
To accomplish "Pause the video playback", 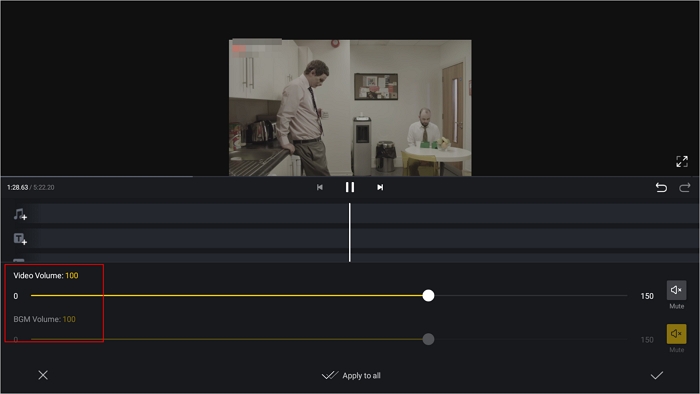I will point(350,187).
